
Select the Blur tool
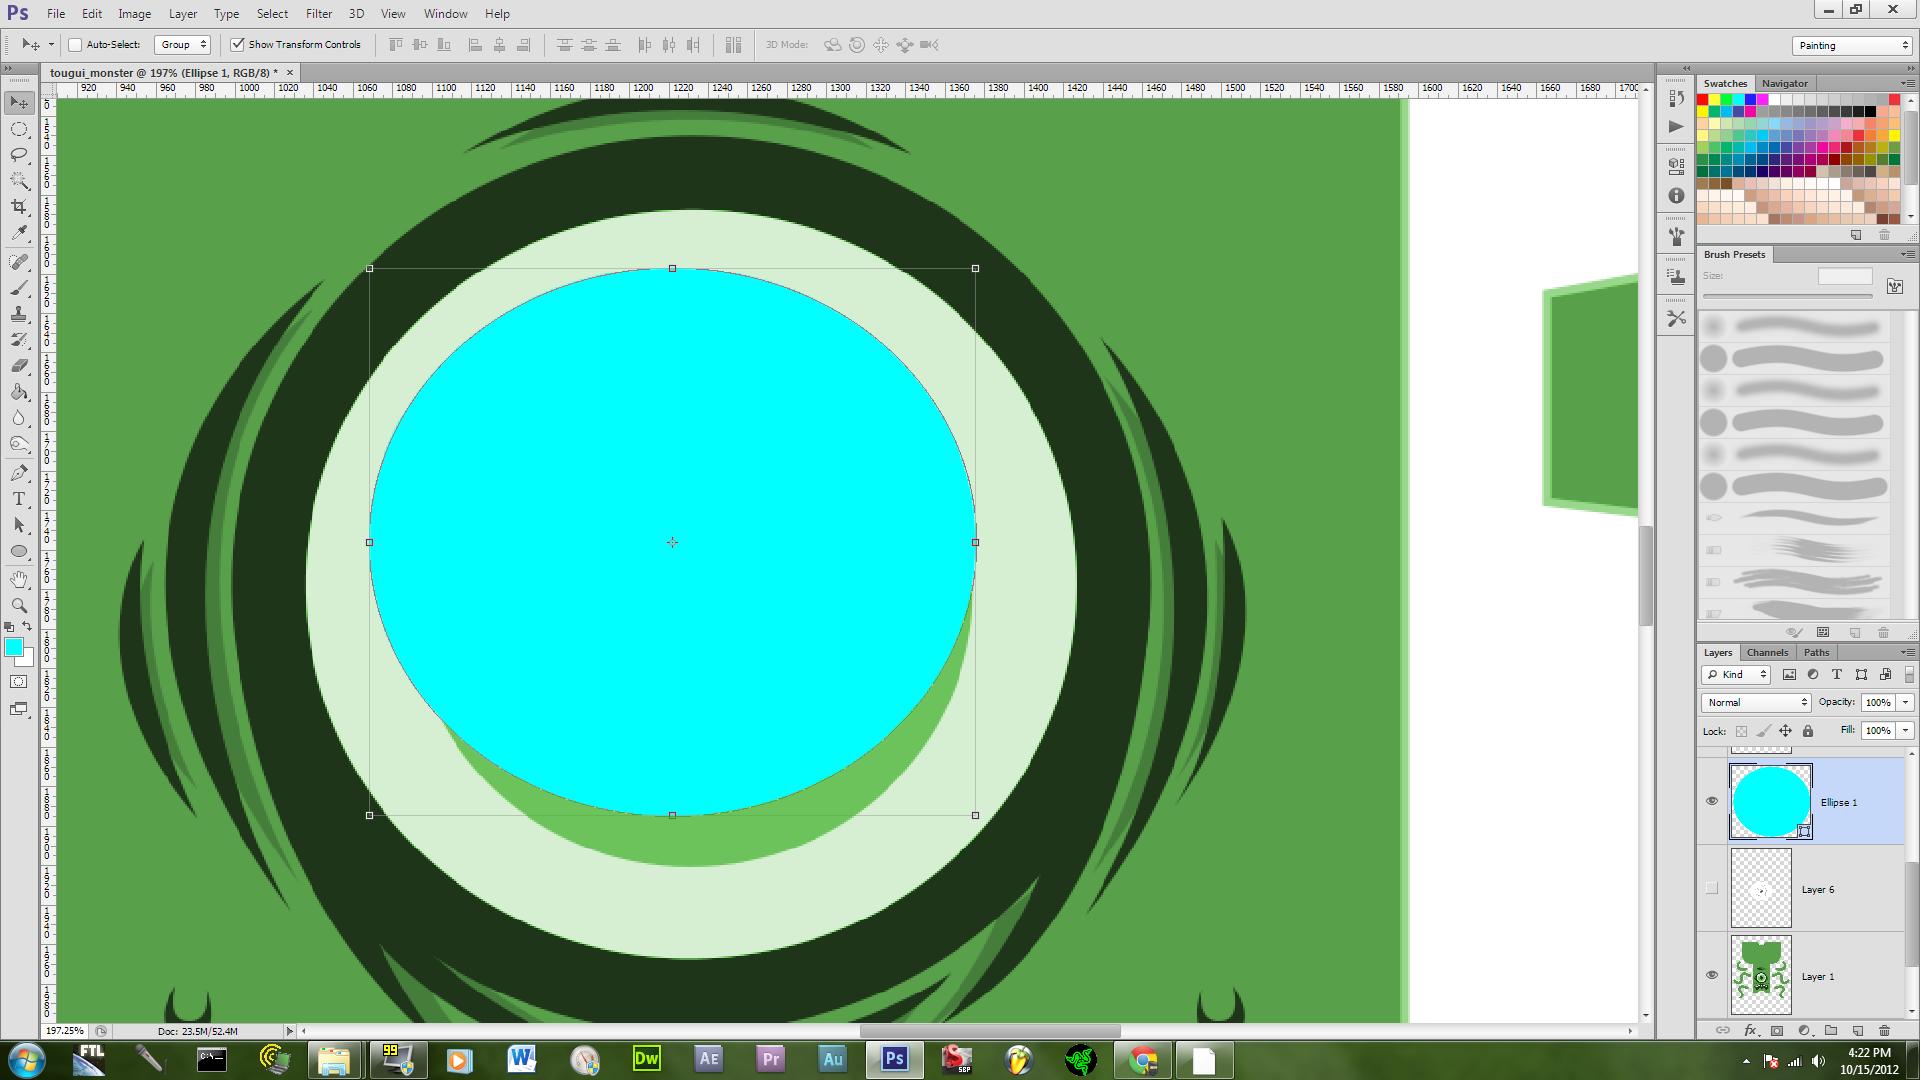click(x=19, y=418)
